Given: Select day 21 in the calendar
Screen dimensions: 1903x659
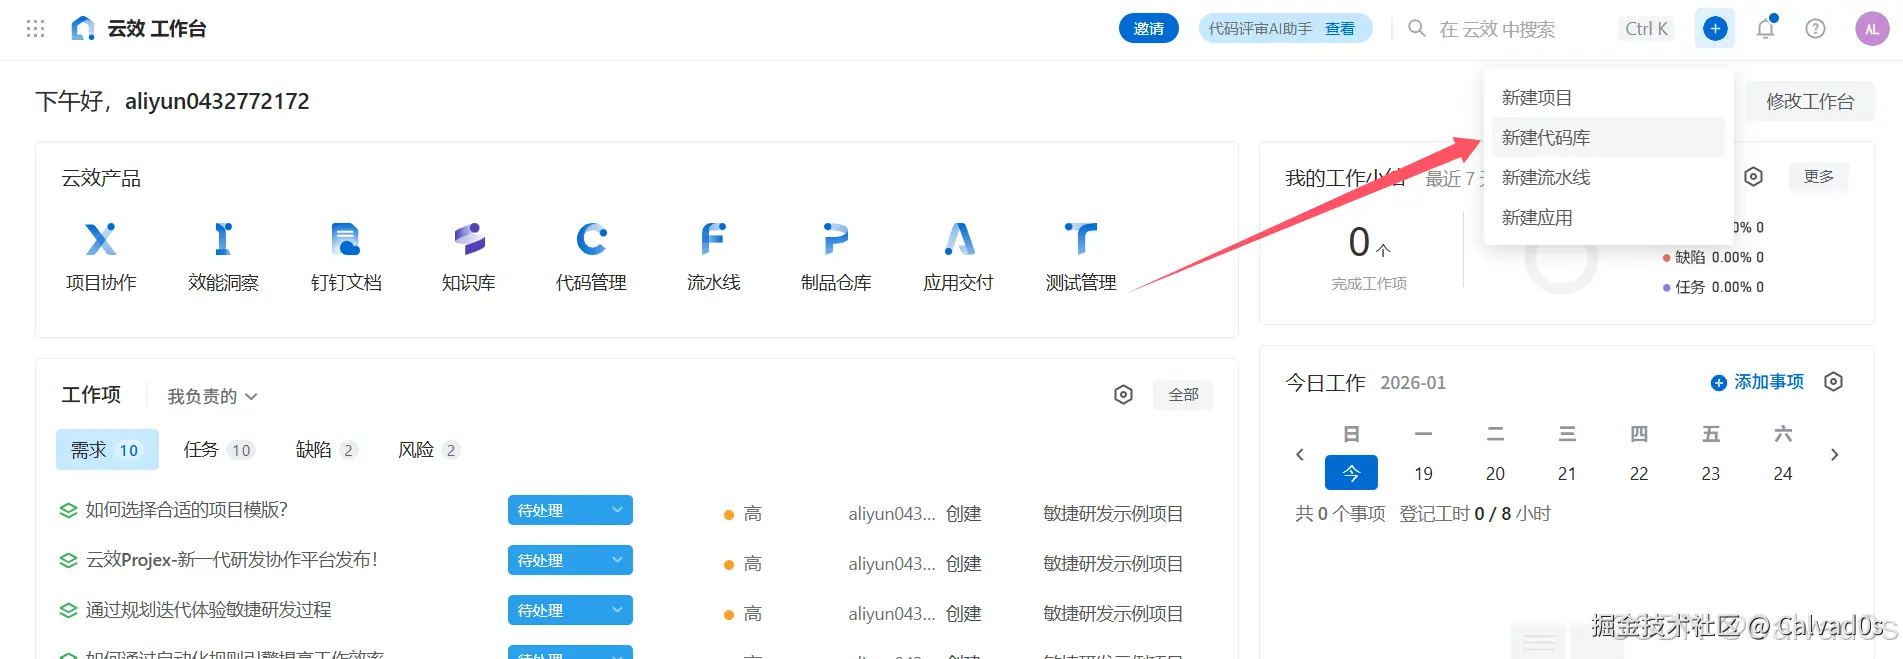Looking at the screenshot, I should (1567, 474).
